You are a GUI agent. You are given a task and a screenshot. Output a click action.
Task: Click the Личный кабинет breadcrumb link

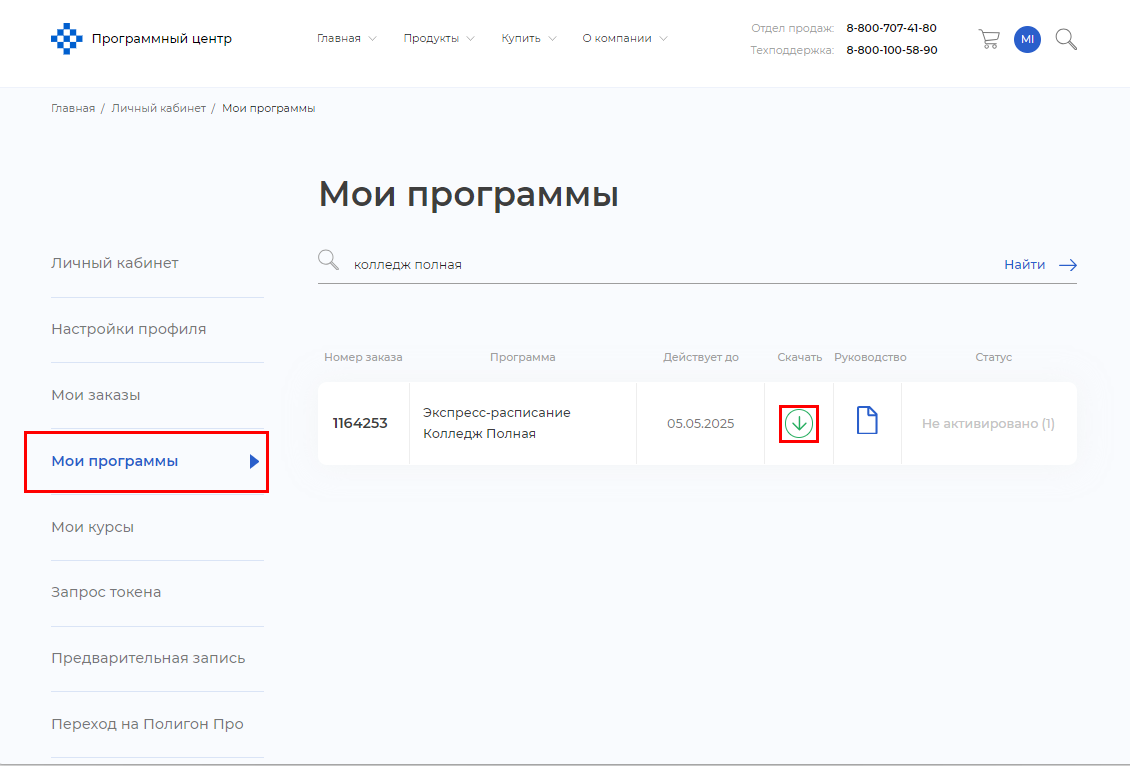coord(158,108)
